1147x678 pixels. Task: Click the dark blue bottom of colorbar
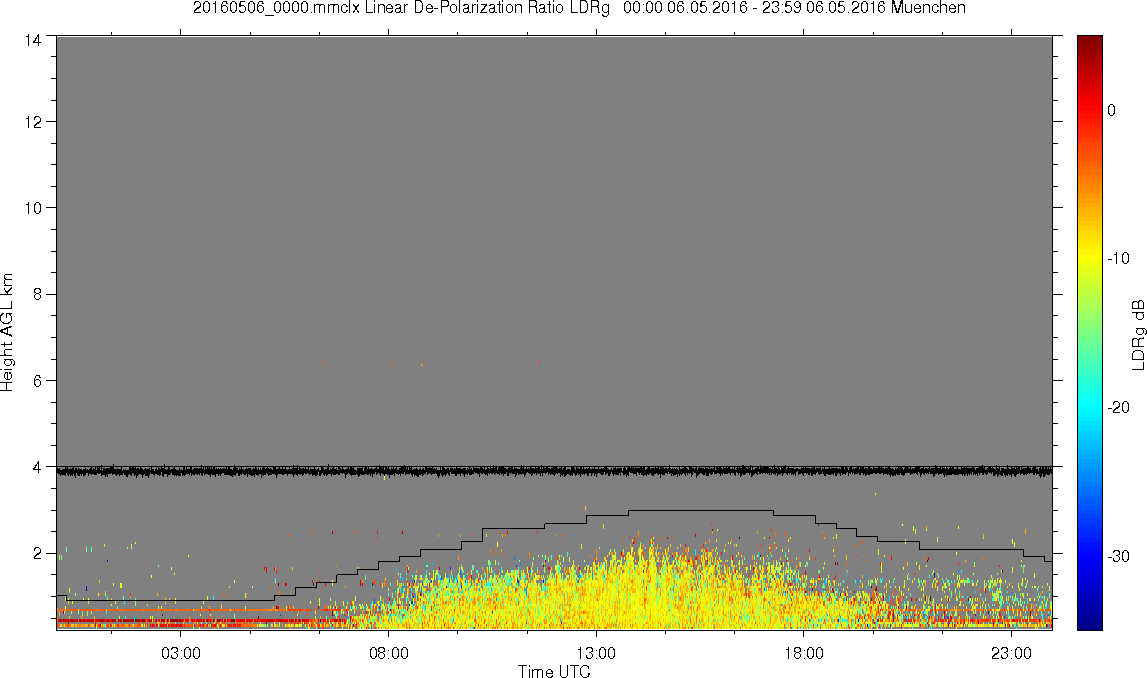[x=1089, y=622]
